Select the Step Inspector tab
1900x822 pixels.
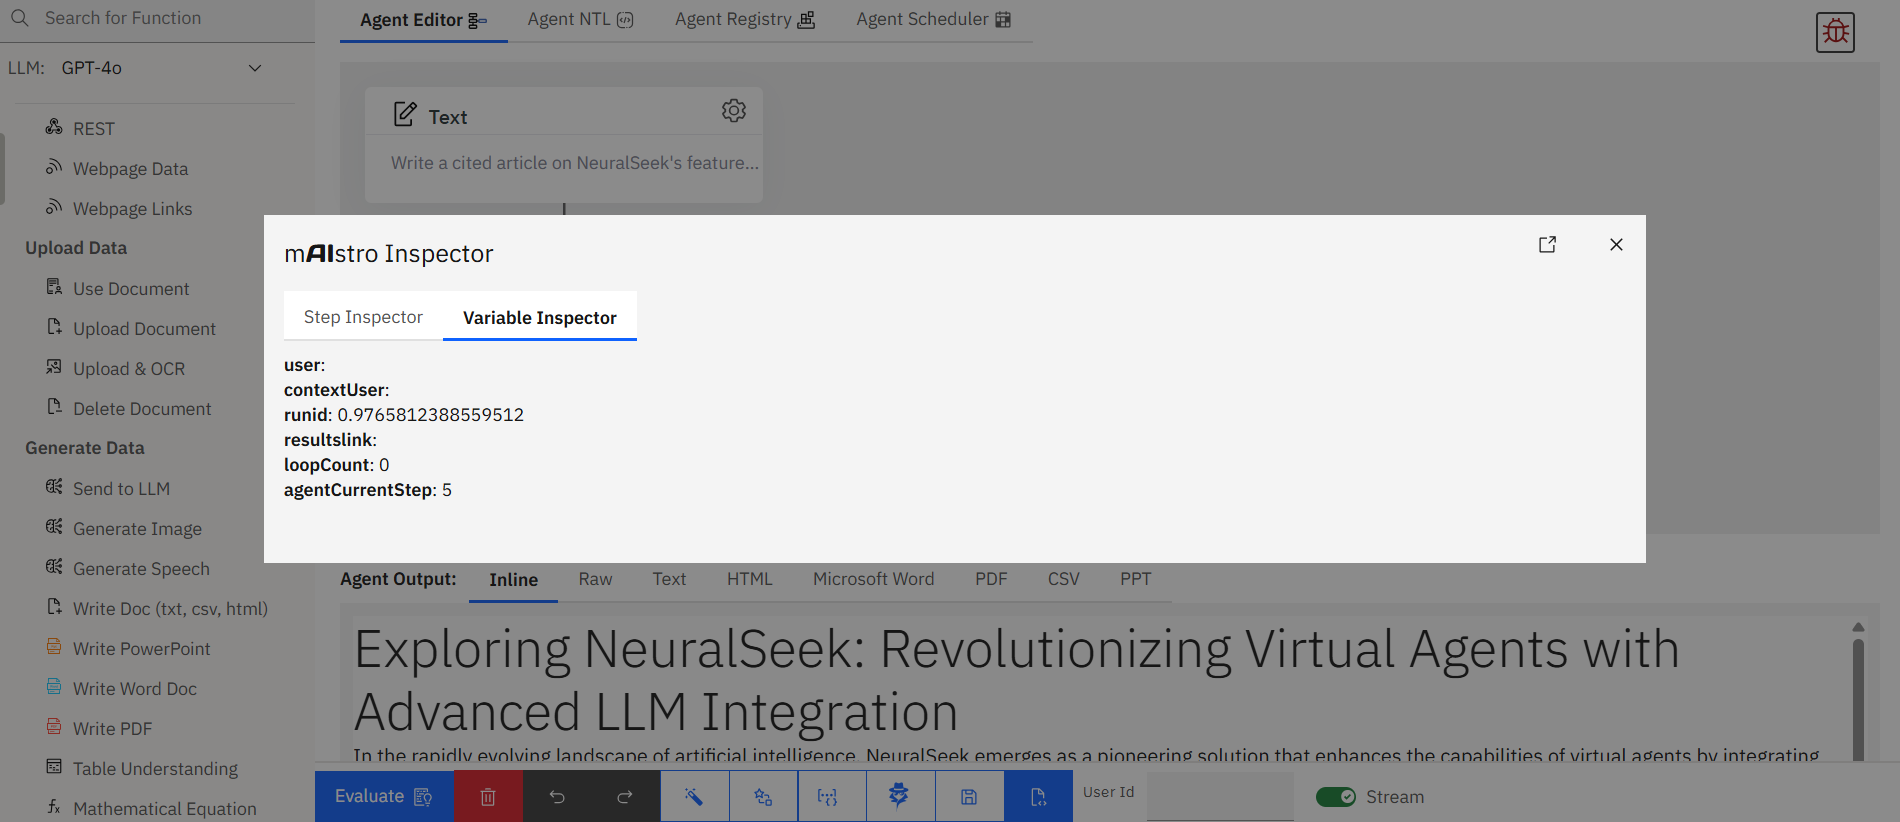363,317
